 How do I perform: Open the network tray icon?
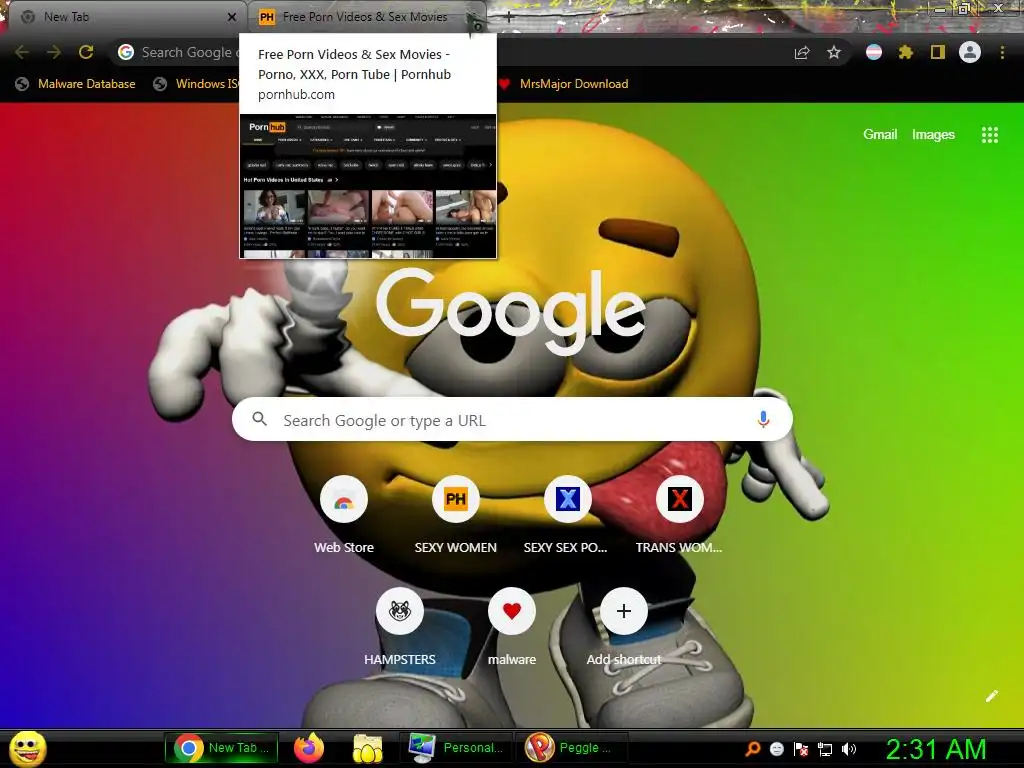point(825,749)
